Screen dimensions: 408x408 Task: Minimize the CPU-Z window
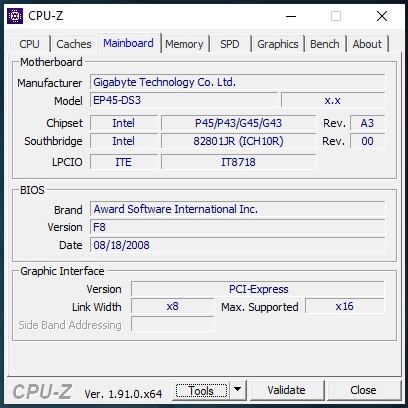(291, 16)
